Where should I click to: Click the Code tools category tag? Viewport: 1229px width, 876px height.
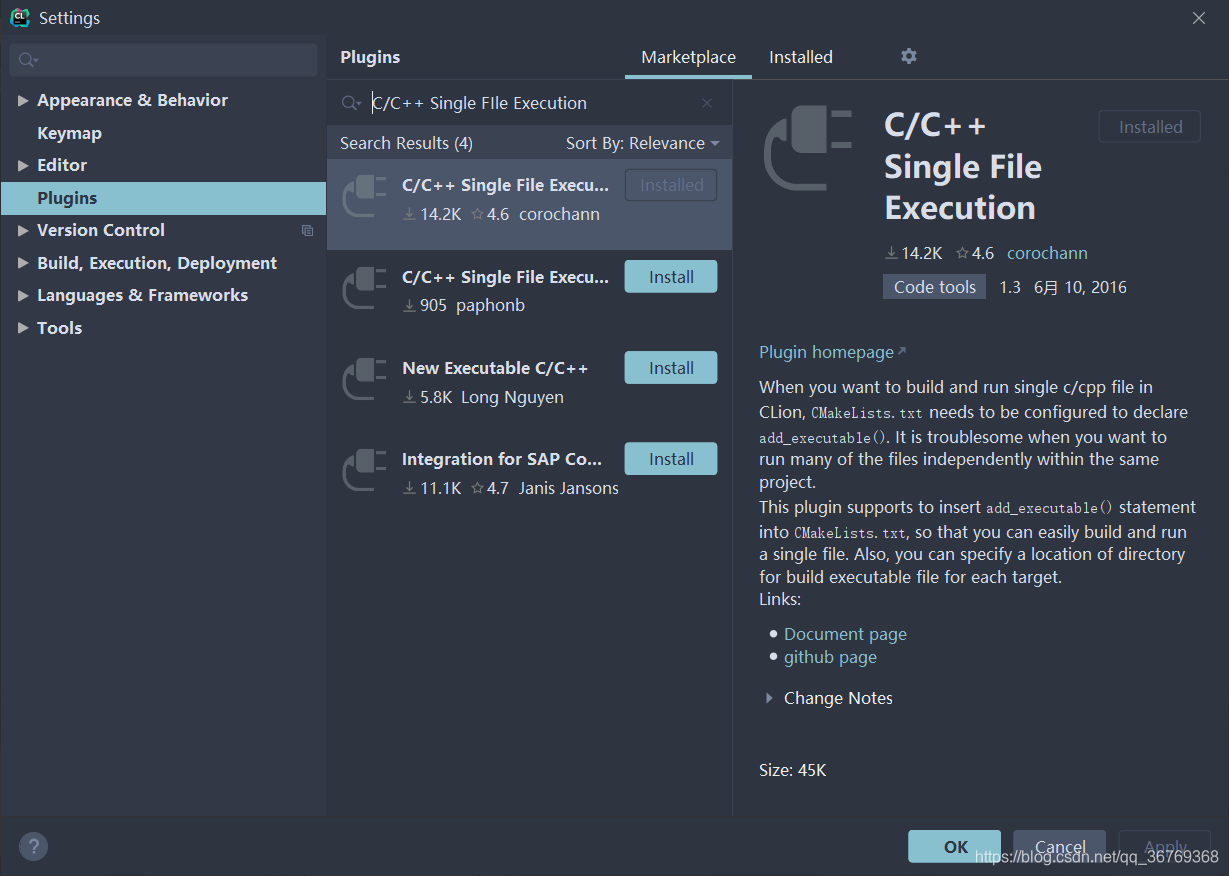pos(934,287)
